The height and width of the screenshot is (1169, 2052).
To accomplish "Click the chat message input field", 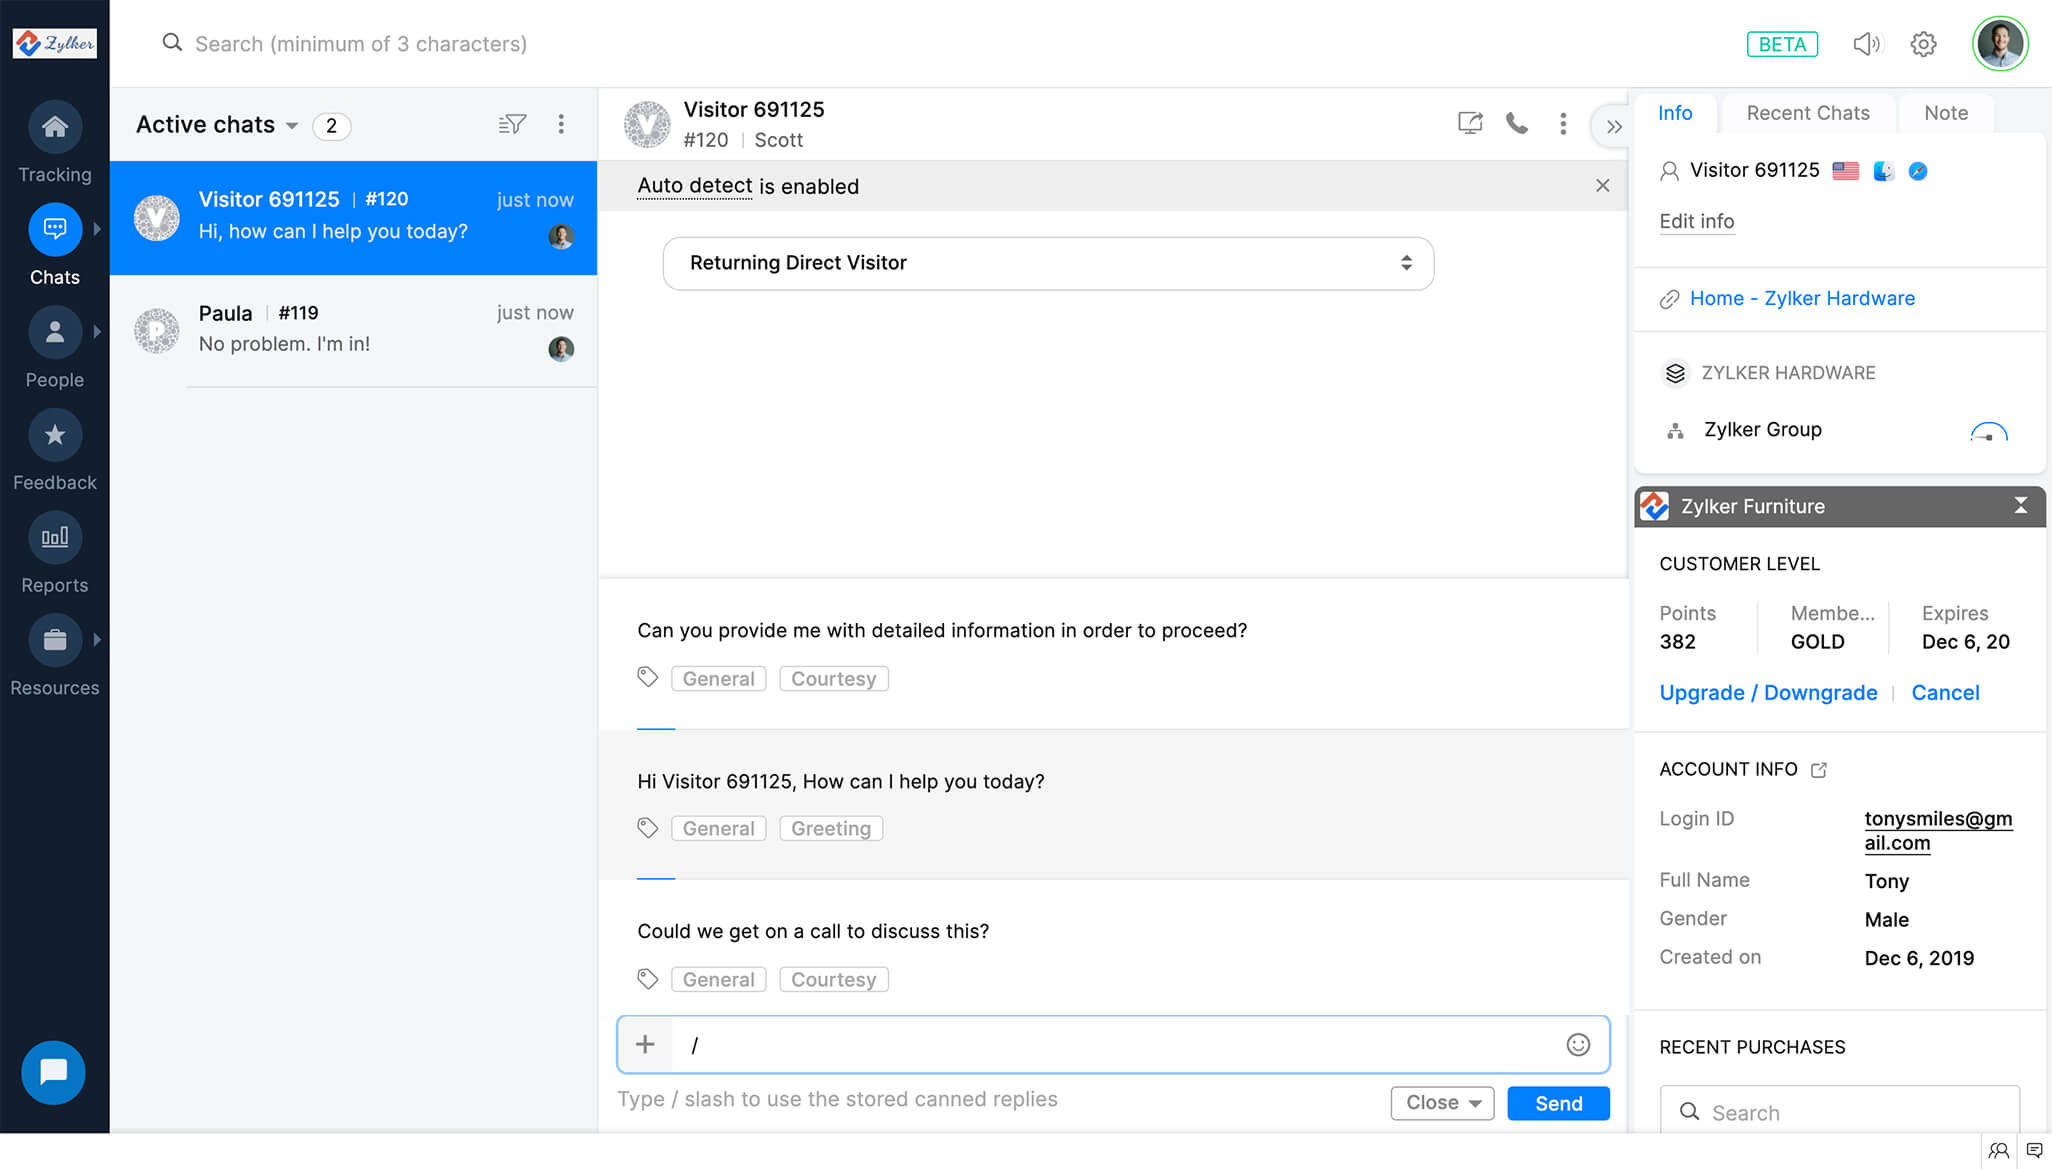I will (x=1113, y=1043).
